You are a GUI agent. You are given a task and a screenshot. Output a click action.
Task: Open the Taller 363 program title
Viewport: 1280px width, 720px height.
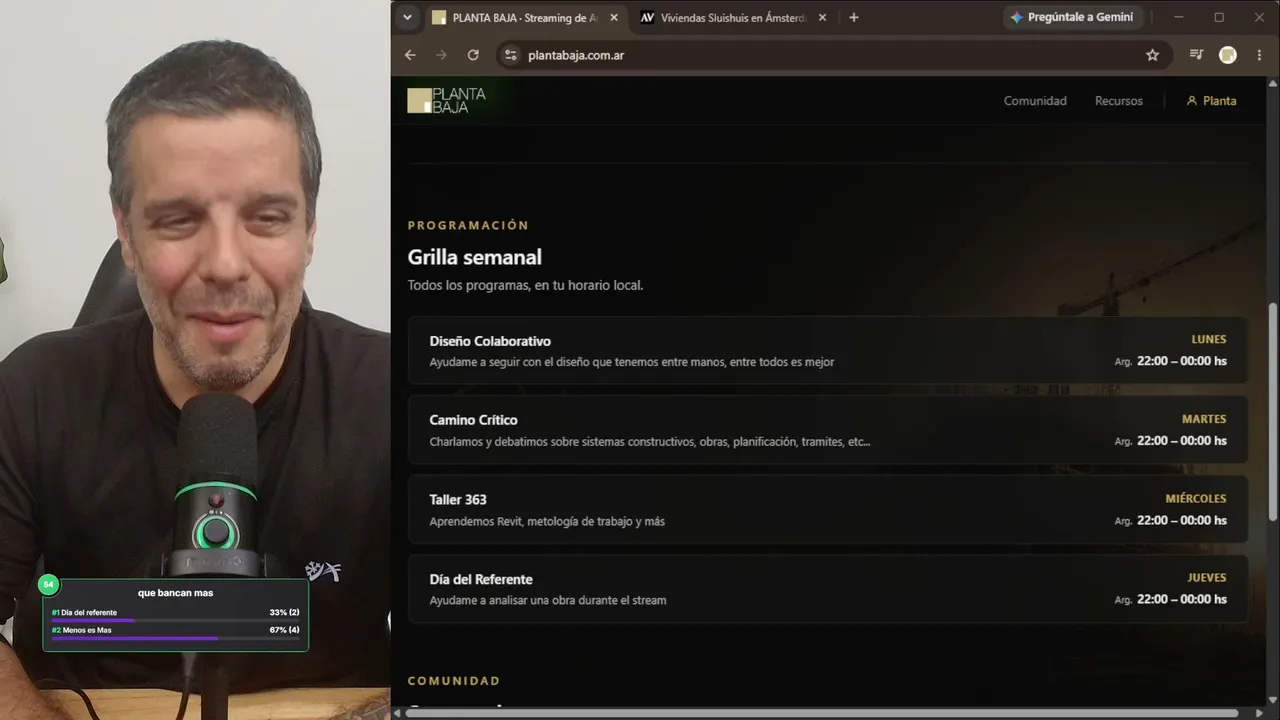point(458,499)
